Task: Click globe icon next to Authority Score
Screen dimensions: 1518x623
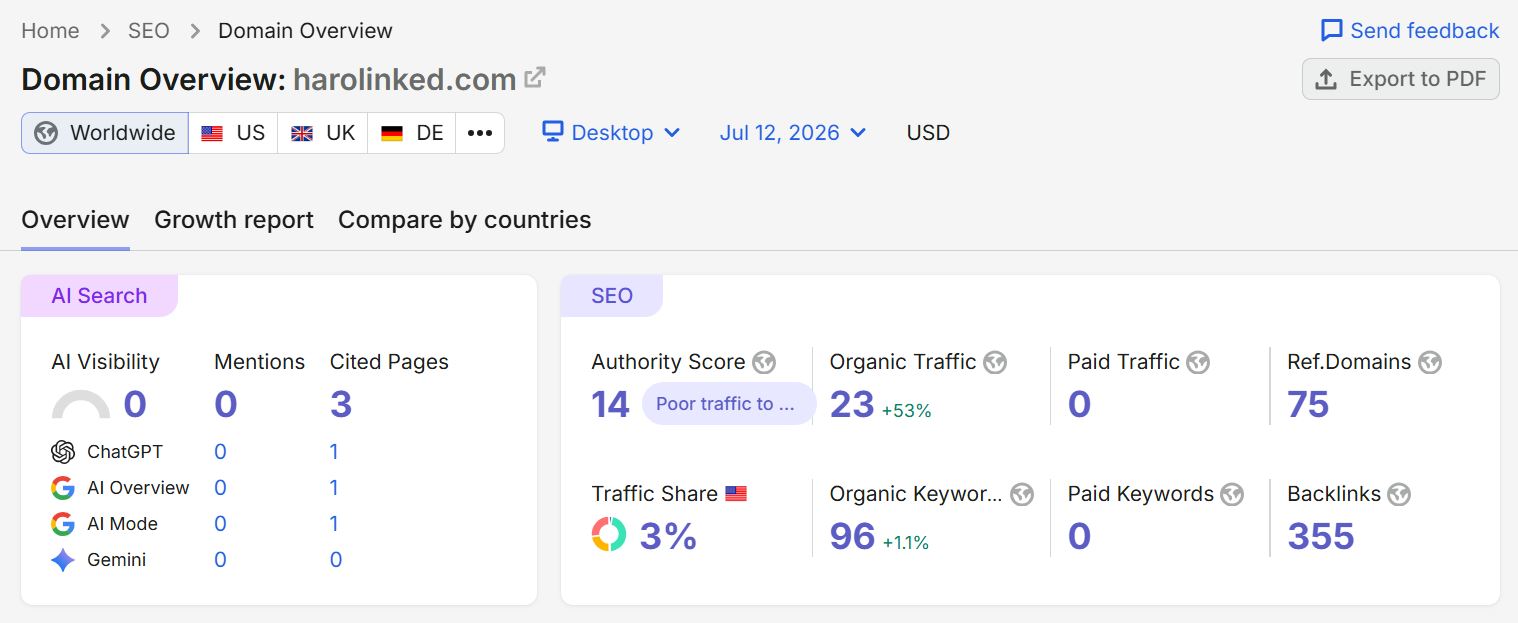Action: (x=764, y=362)
